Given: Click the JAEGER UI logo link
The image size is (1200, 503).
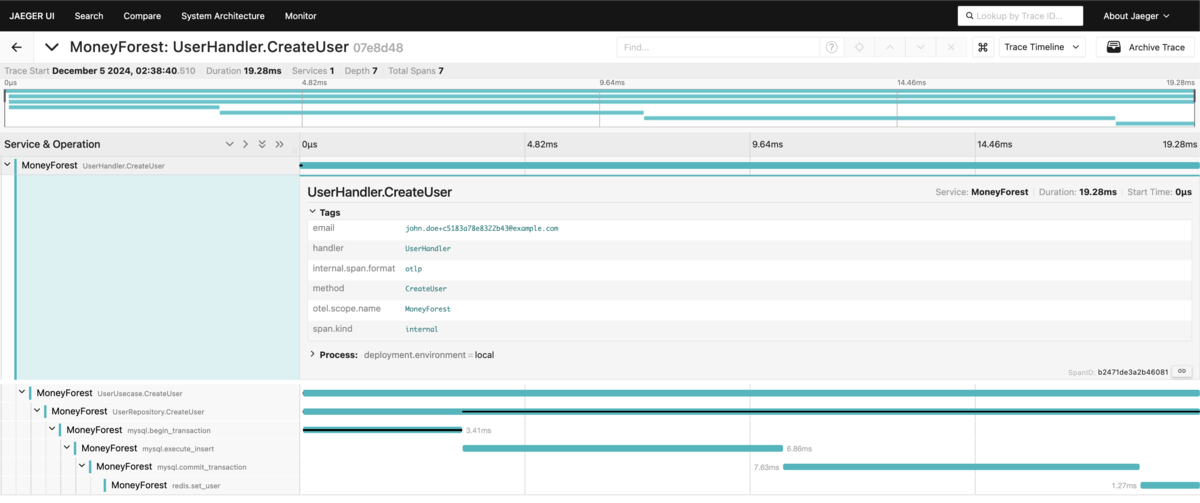Looking at the screenshot, I should point(33,16).
